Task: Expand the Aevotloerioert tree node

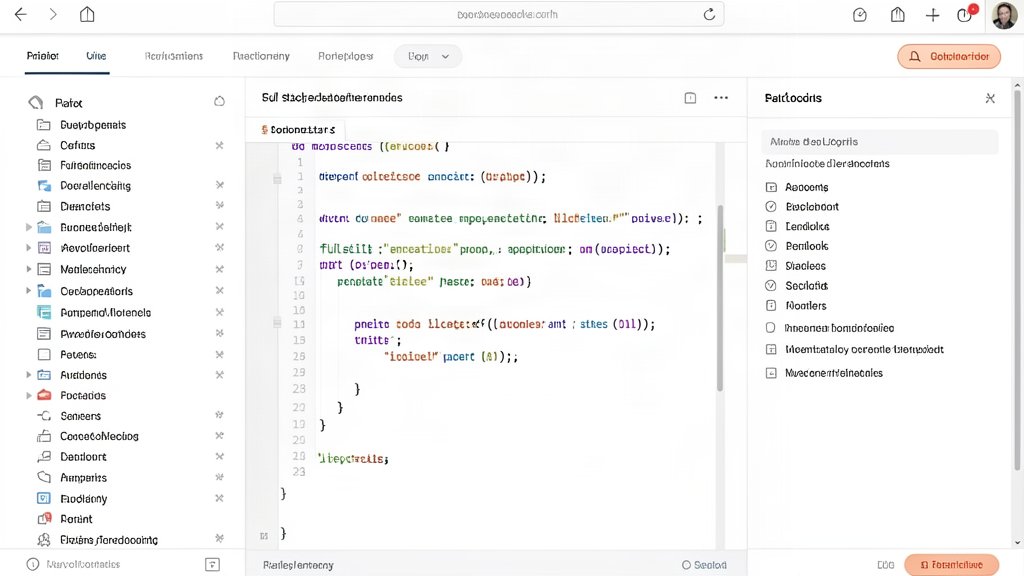Action: pos(28,248)
